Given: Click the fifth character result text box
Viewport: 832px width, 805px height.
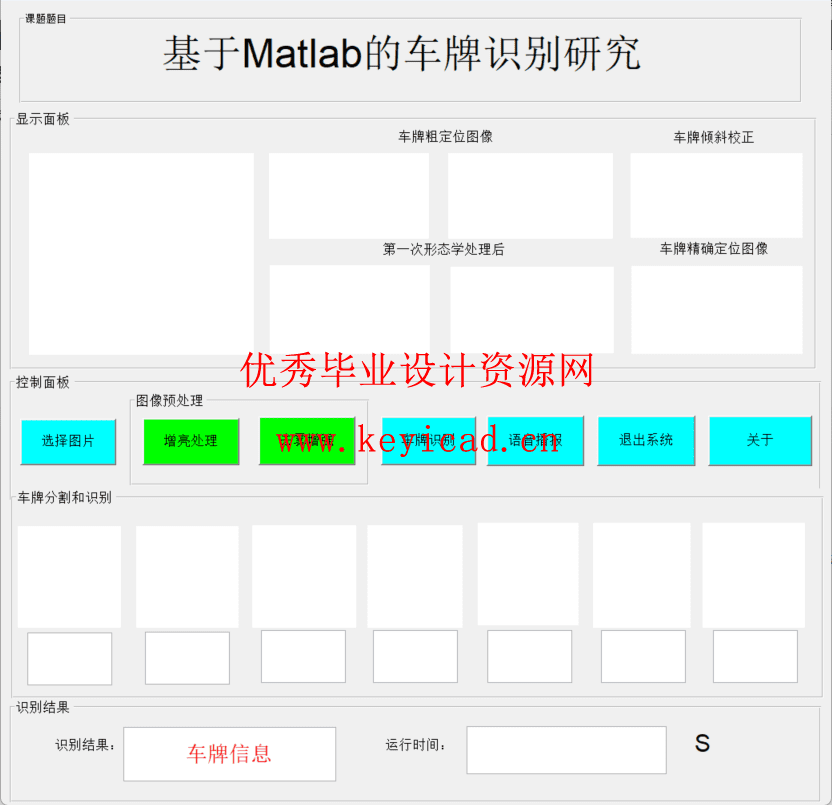Looking at the screenshot, I should (530, 656).
